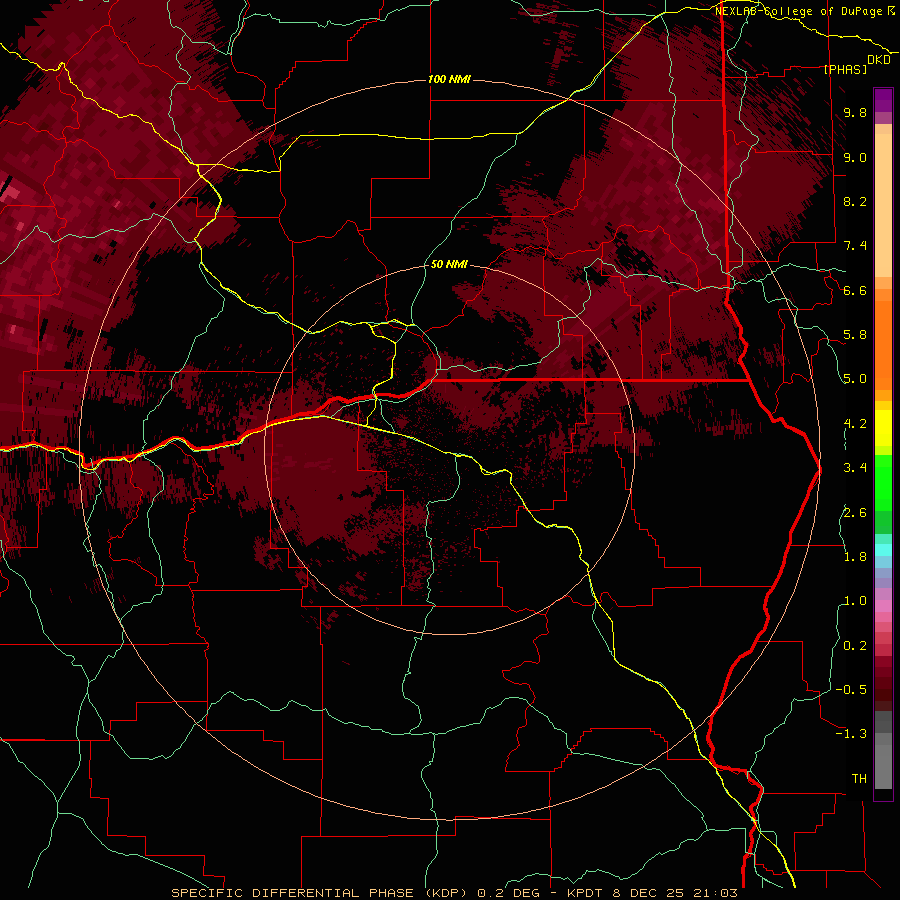Click the 5.8 value on the color scale

coord(855,335)
